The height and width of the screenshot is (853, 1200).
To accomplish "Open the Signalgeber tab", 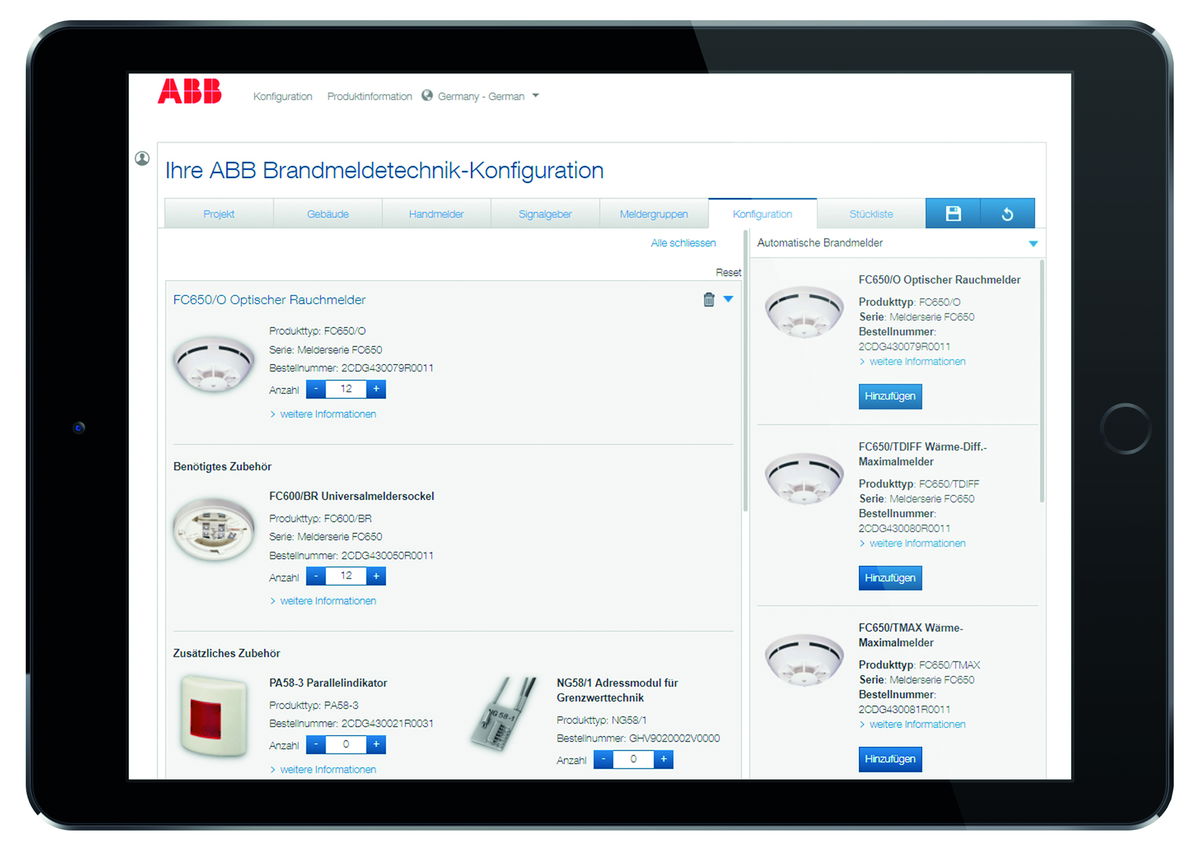I will point(545,214).
